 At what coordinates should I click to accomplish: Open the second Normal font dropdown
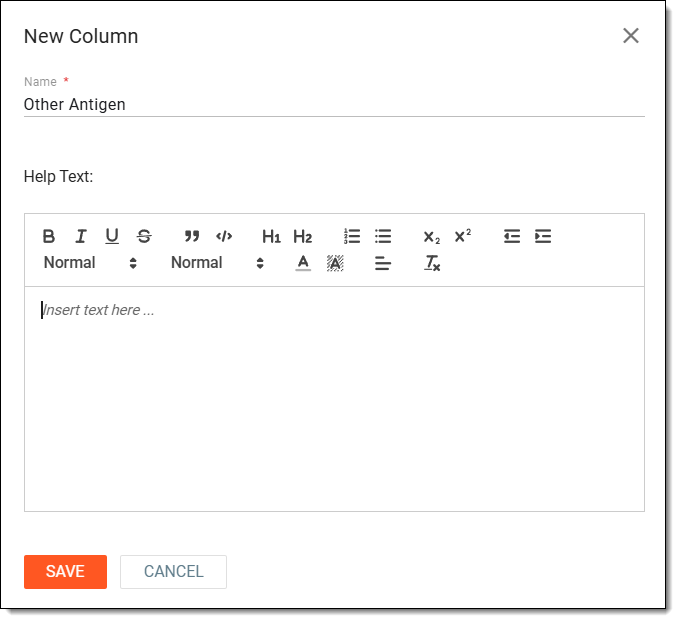pyautogui.click(x=217, y=263)
